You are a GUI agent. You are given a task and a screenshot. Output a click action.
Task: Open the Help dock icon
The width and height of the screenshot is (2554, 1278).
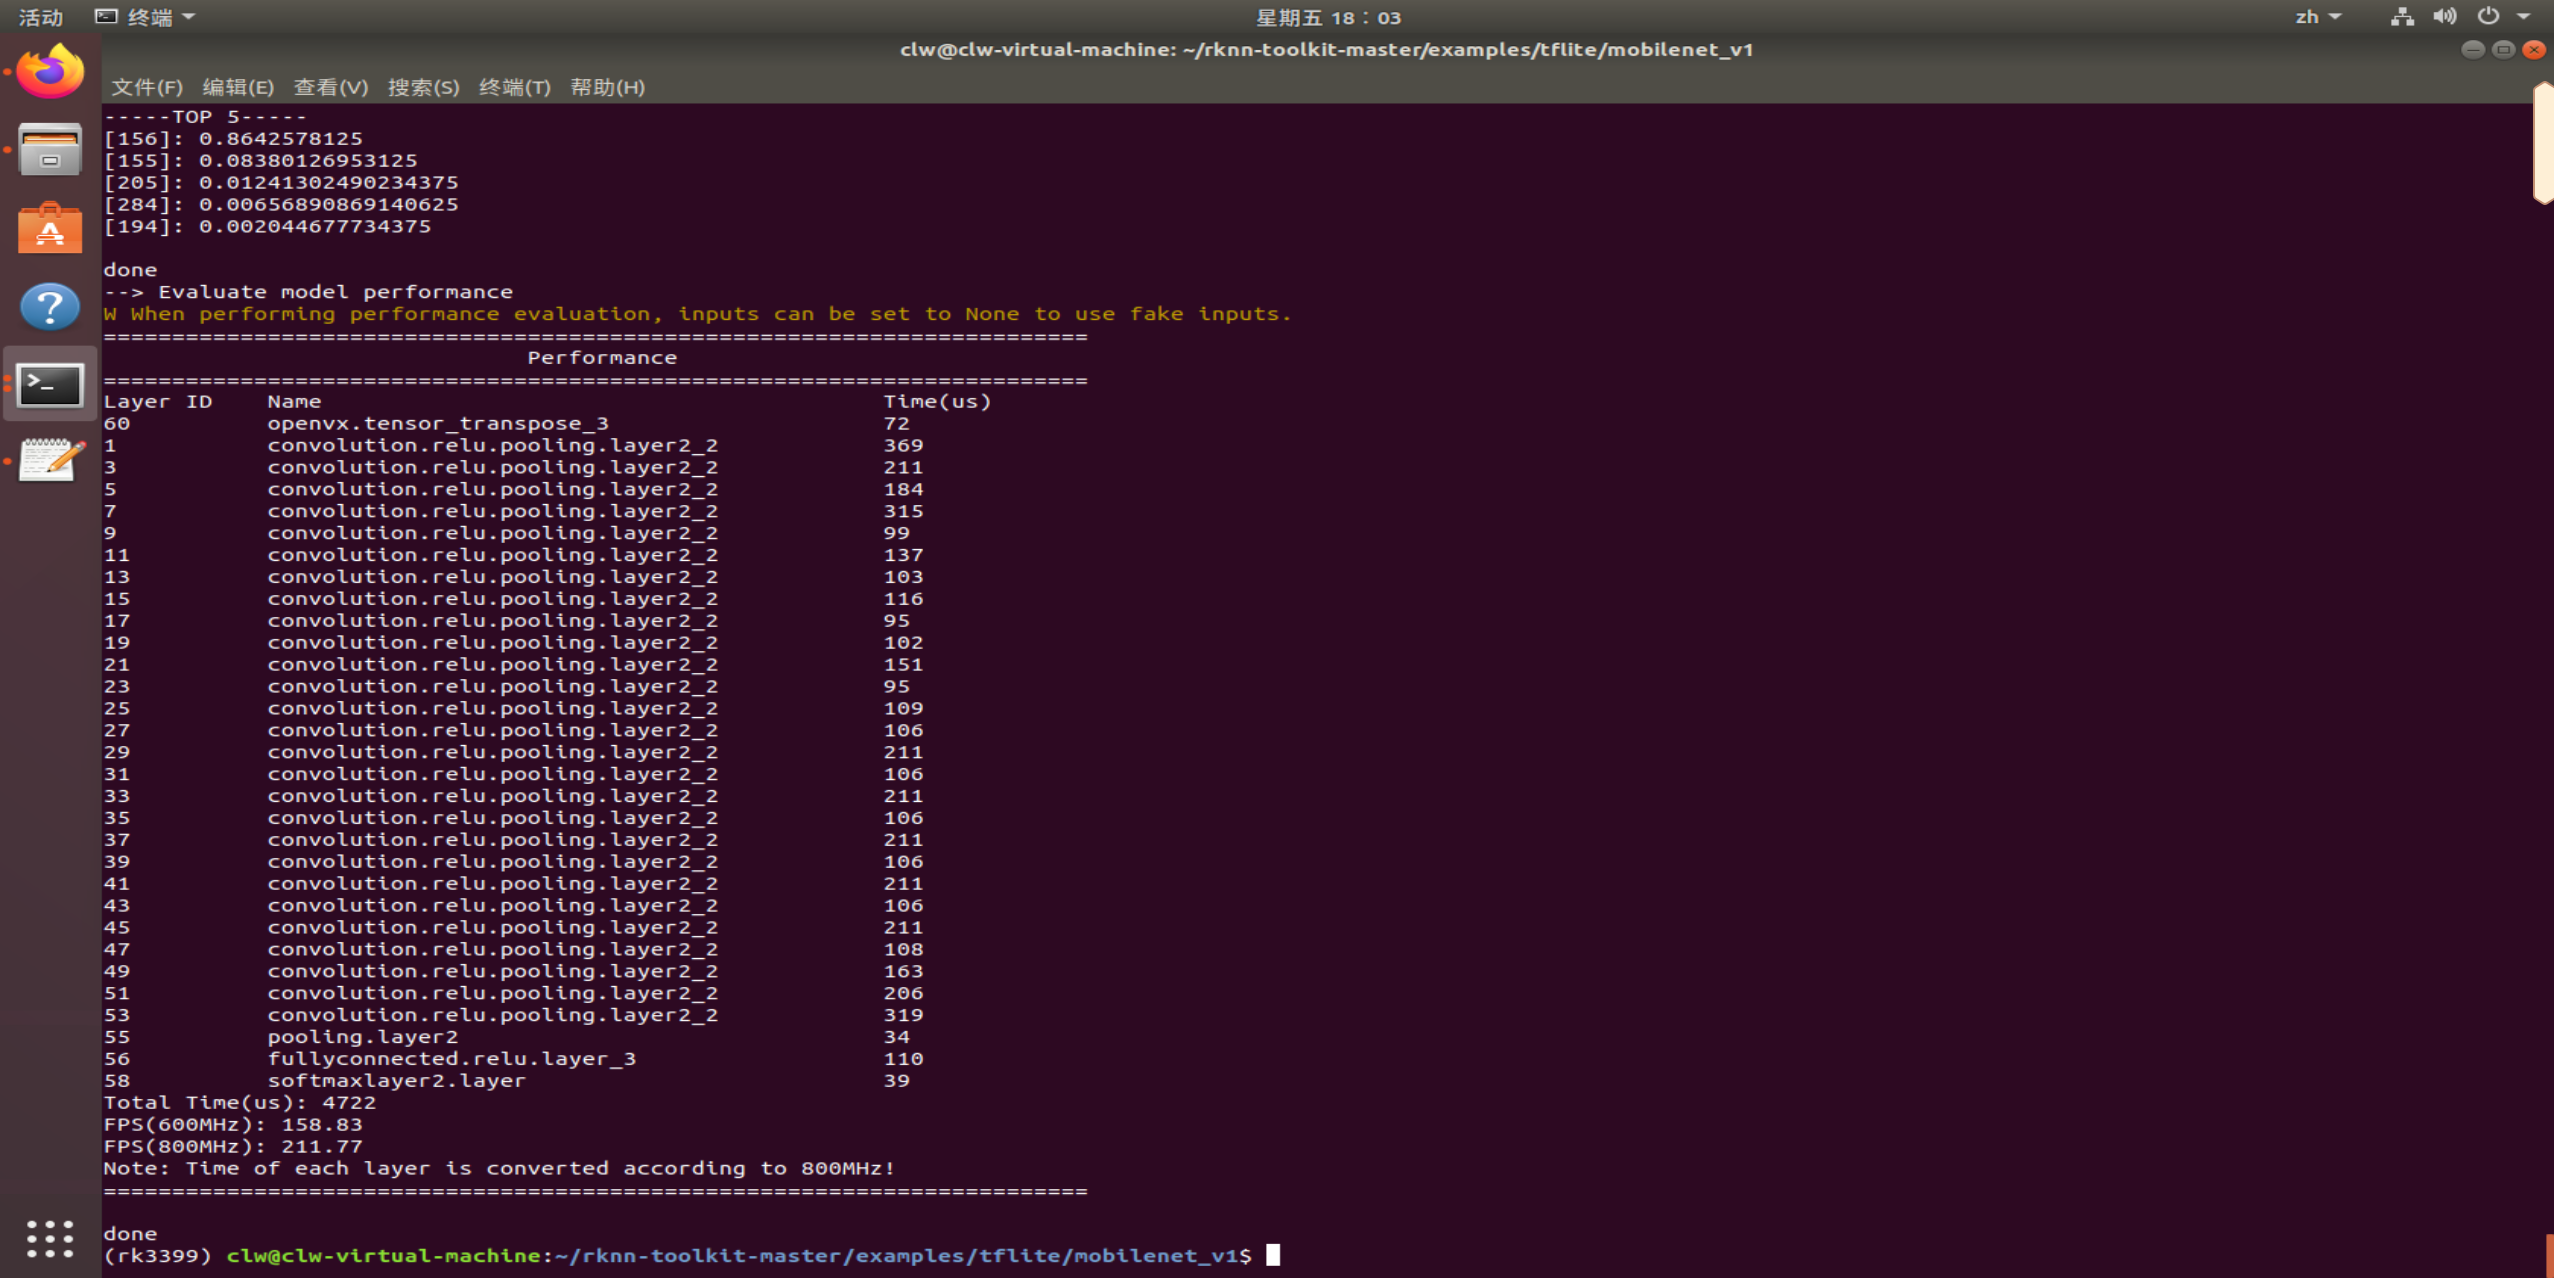click(x=50, y=306)
